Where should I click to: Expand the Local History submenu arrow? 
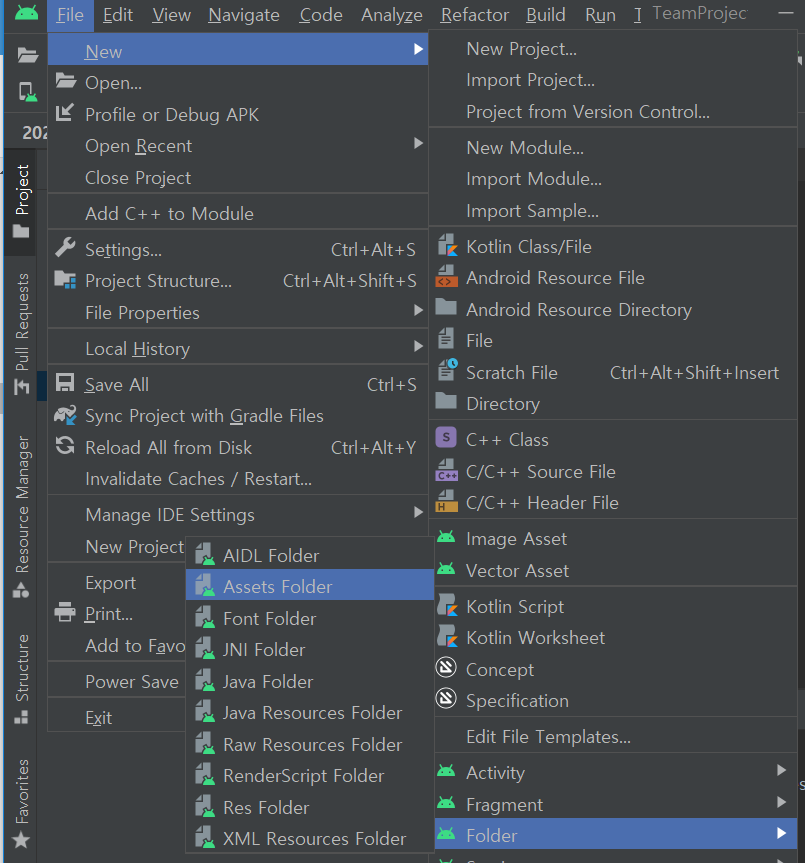pyautogui.click(x=419, y=346)
